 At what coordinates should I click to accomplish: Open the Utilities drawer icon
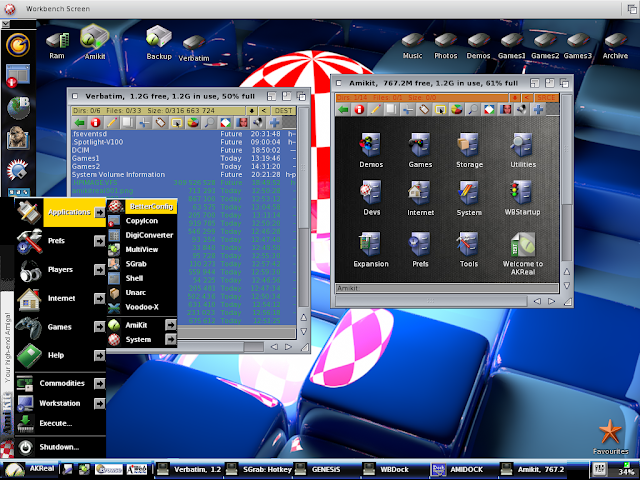[x=522, y=150]
